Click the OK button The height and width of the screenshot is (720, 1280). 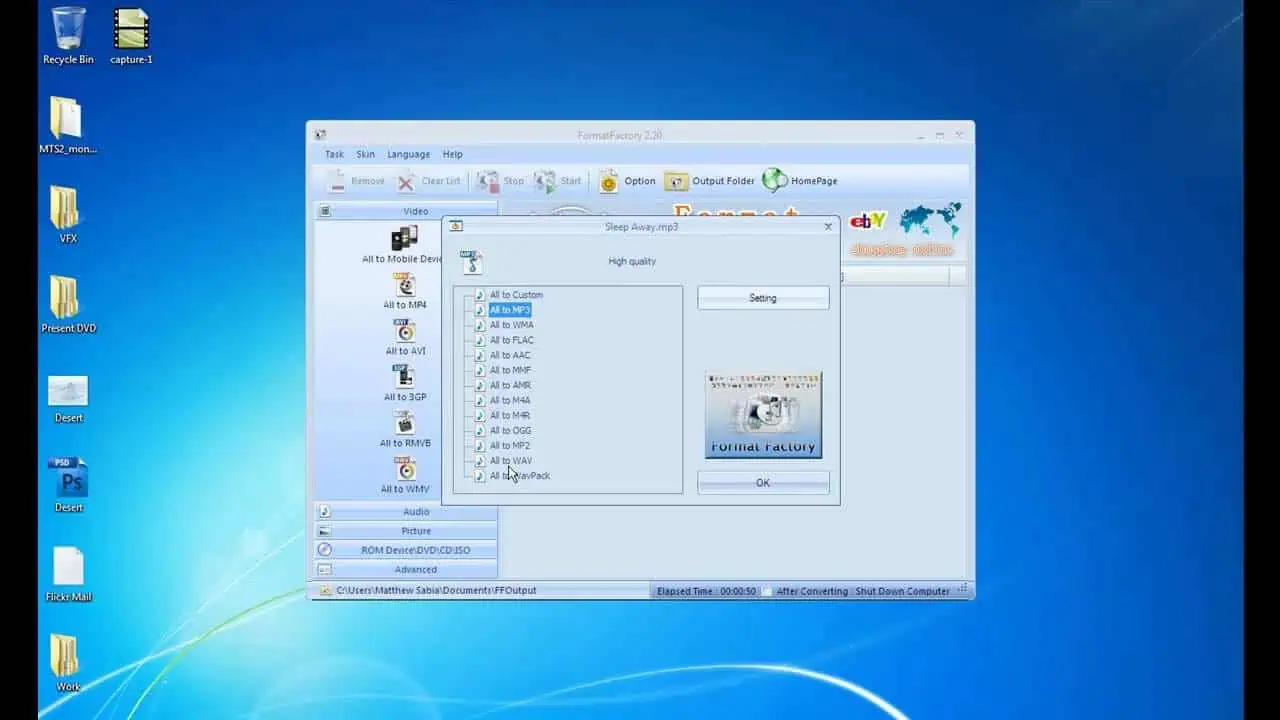click(x=763, y=483)
